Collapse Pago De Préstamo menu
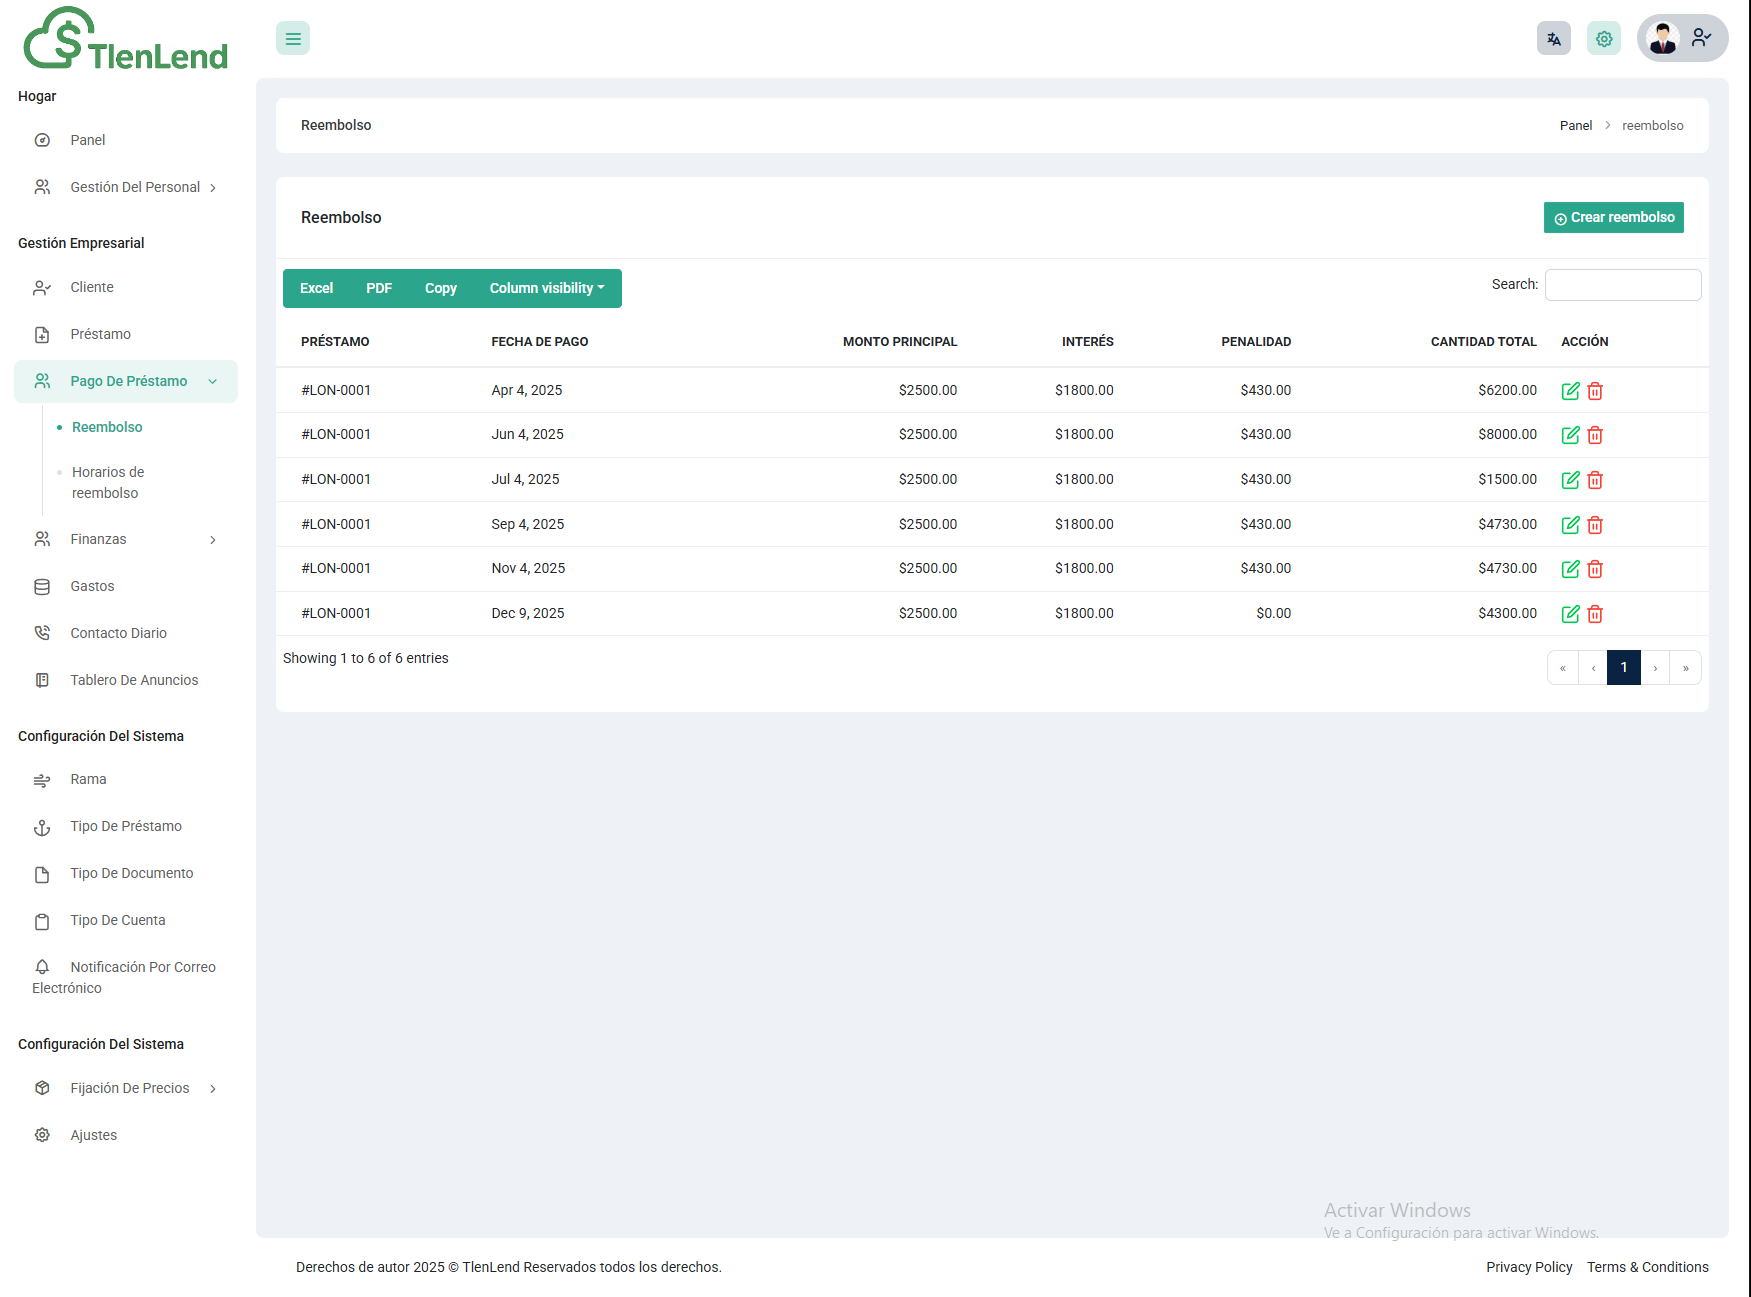The width and height of the screenshot is (1751, 1297). (x=126, y=381)
